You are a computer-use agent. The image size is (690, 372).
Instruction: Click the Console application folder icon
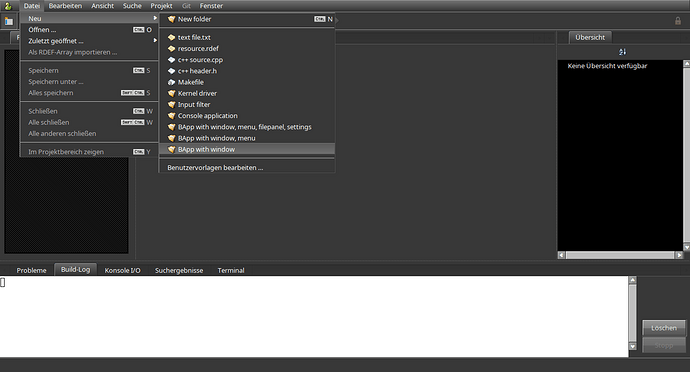[x=172, y=116]
